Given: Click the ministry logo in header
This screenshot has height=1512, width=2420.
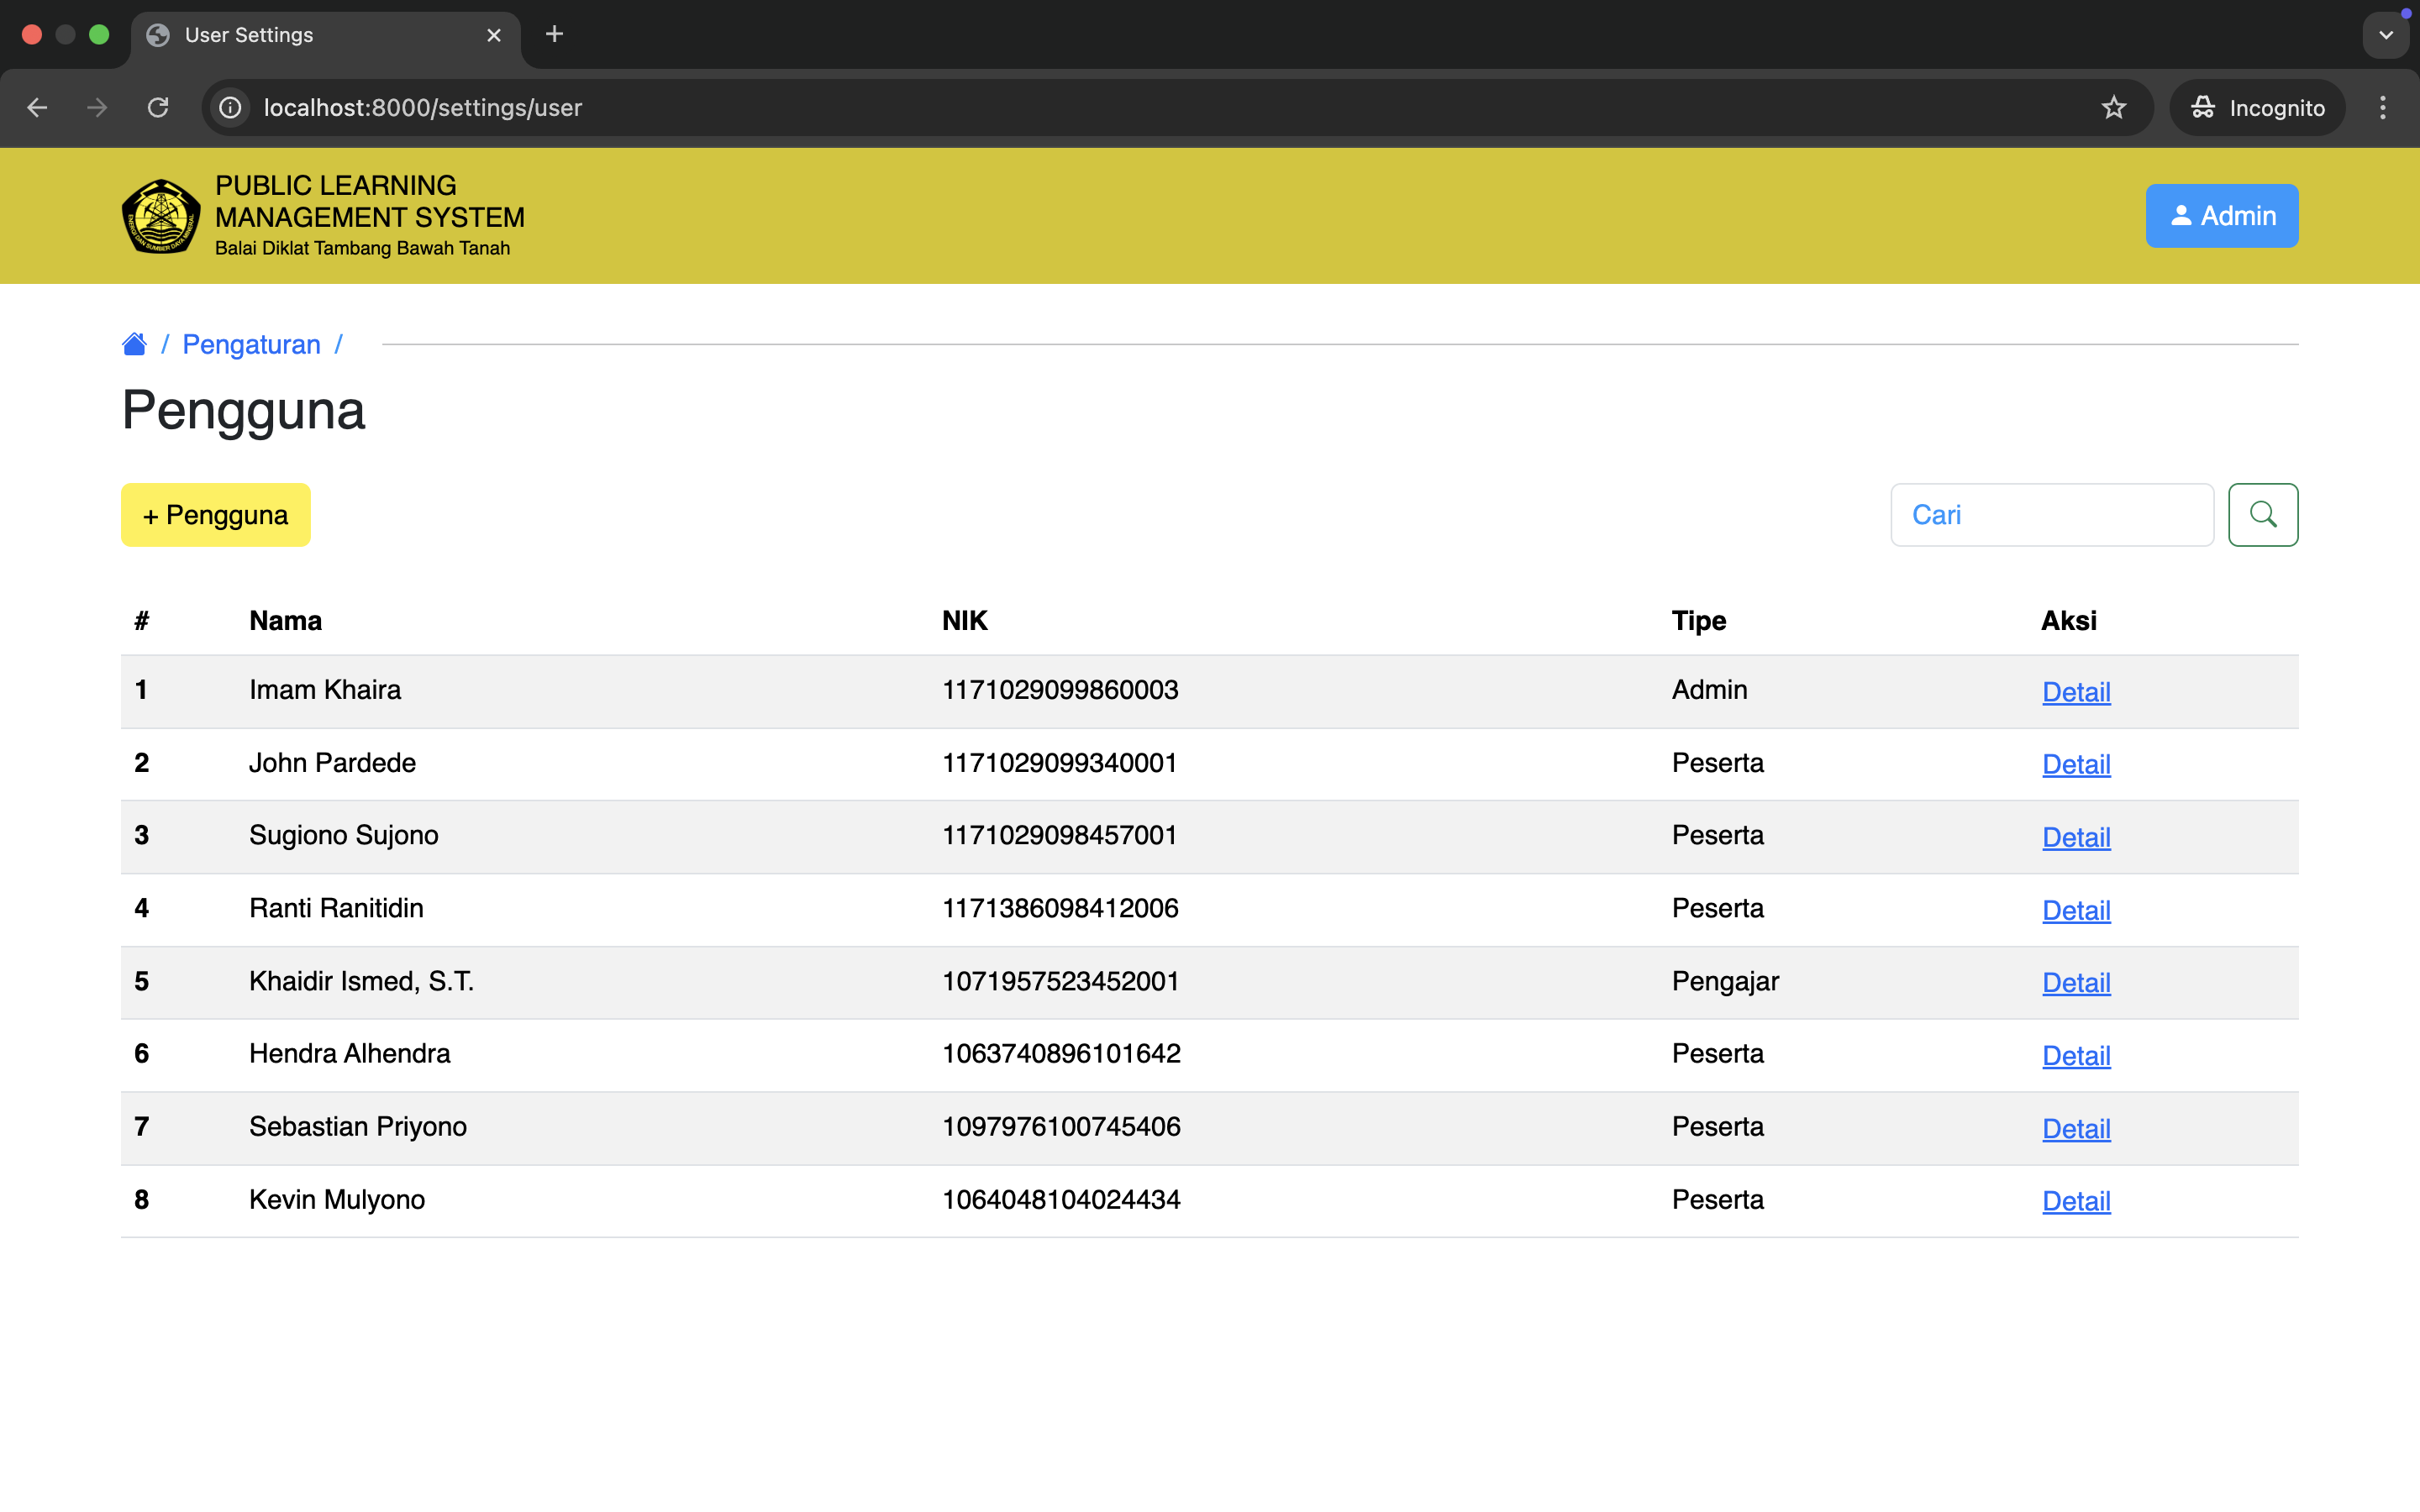Looking at the screenshot, I should point(160,216).
